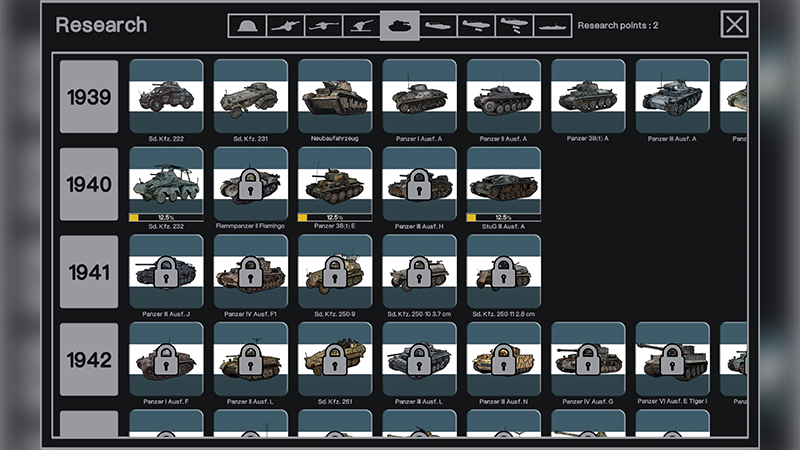
Task: Click the locked Sd.Kfz. 251 halftrack
Action: (x=335, y=359)
